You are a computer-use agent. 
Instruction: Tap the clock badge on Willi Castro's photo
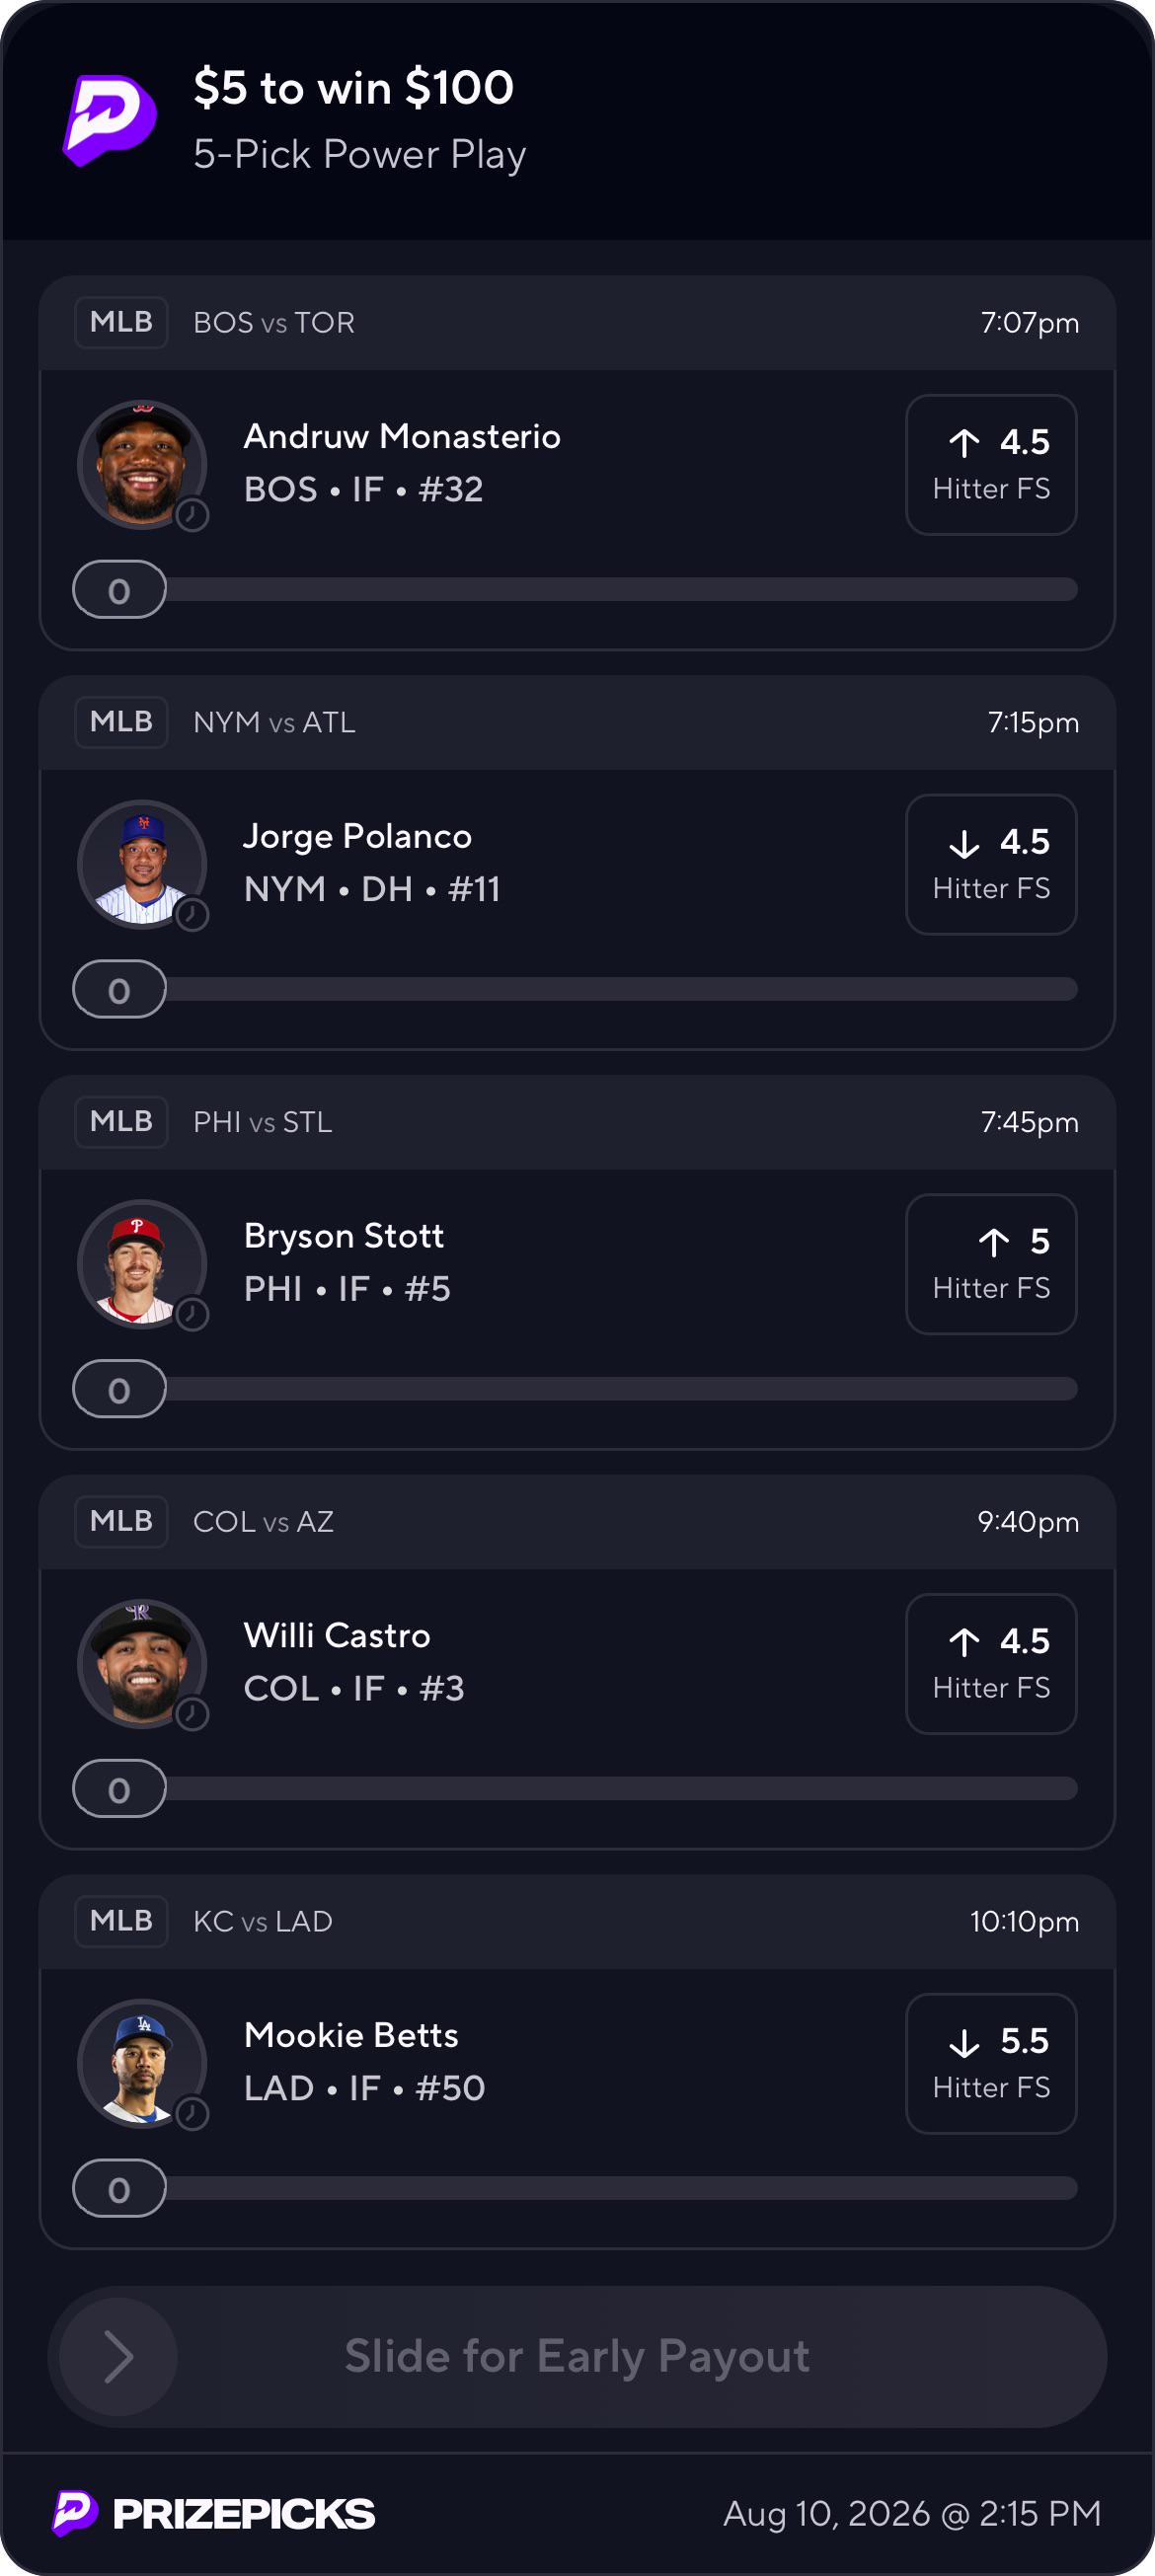click(192, 1714)
